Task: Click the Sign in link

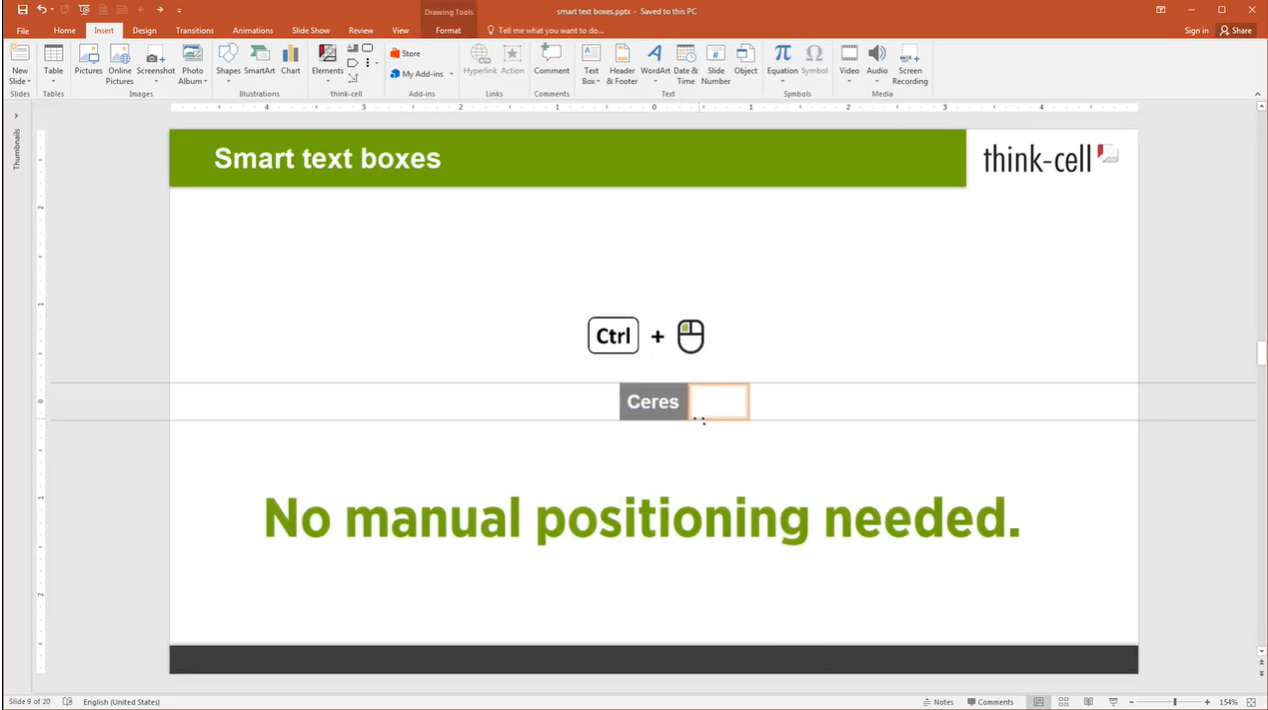Action: (1196, 31)
